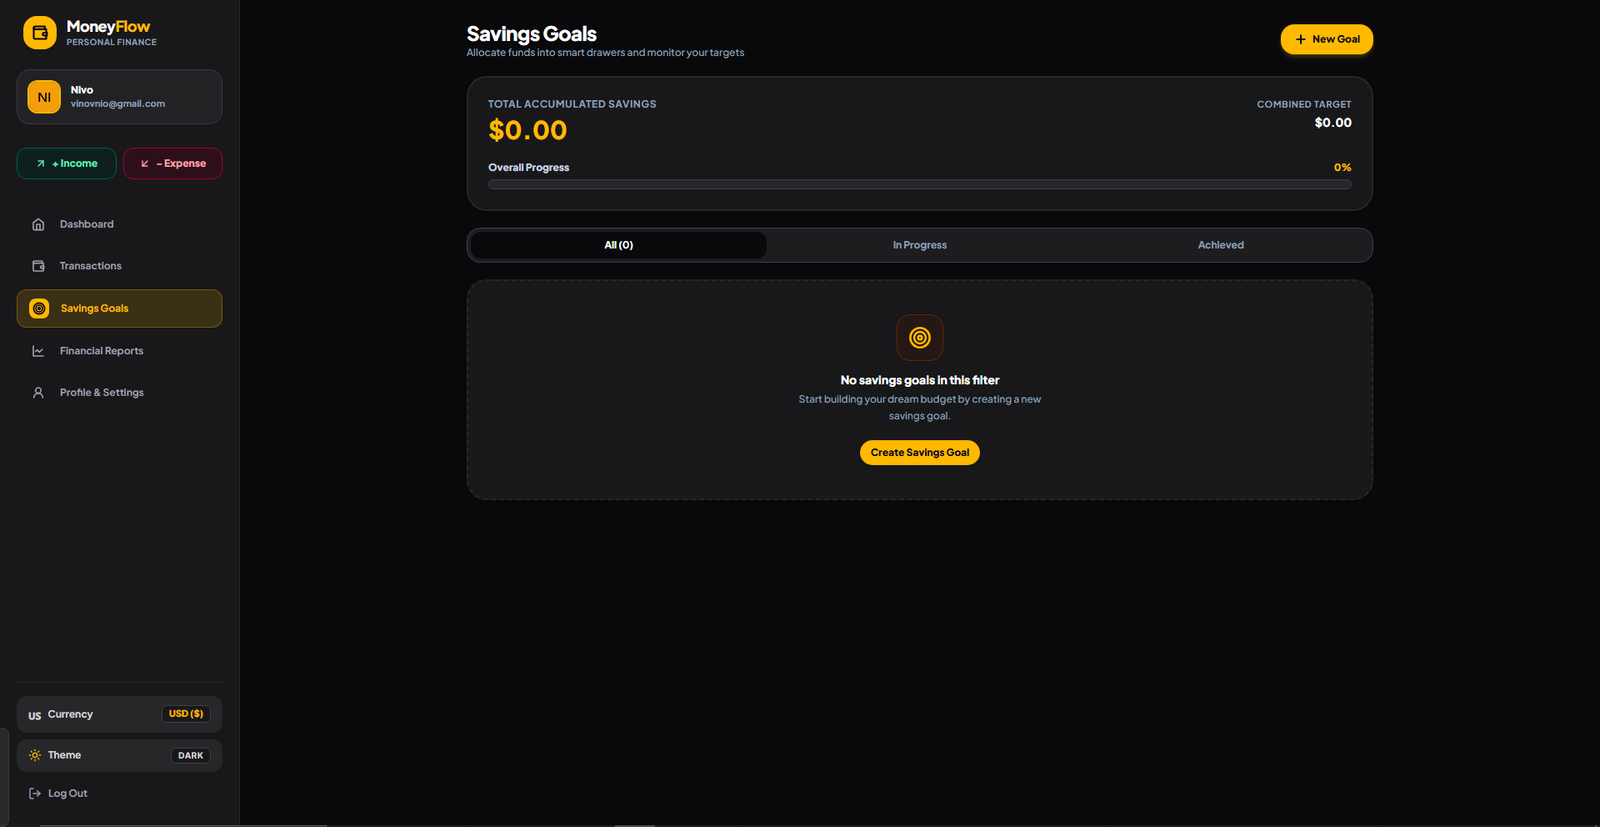Add a new Expense entry
Viewport: 1600px width, 827px height.
(173, 164)
